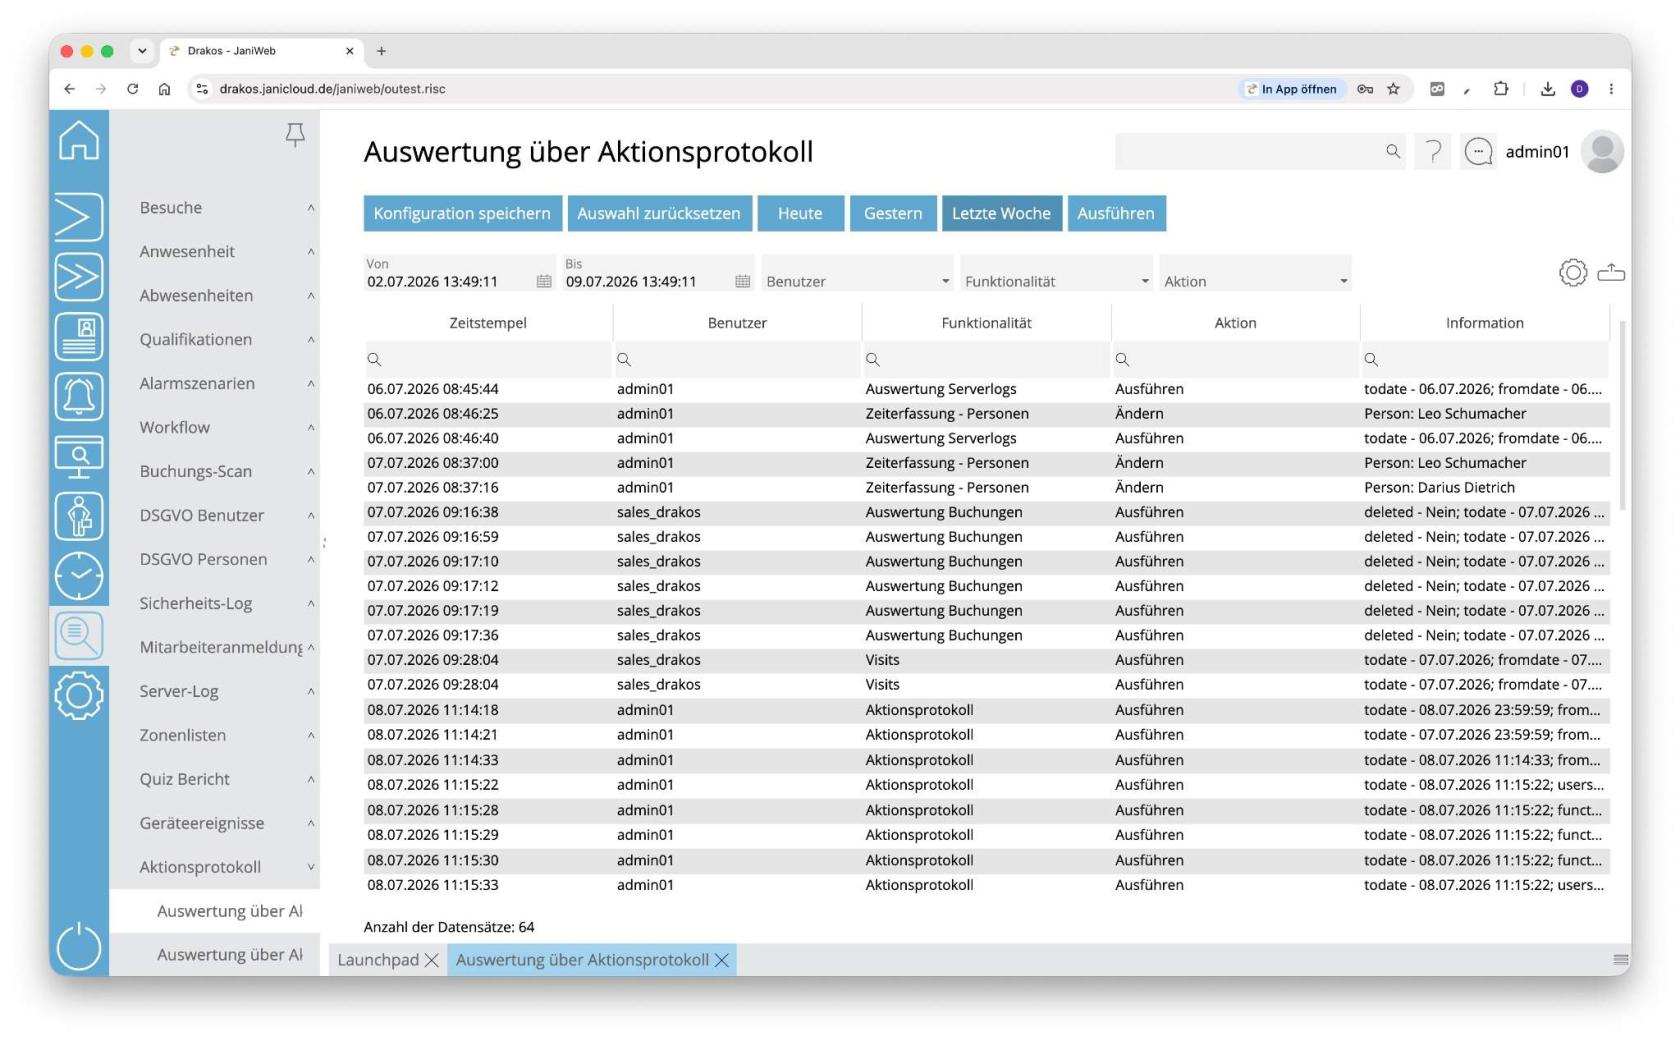
Task: Click the settings gear in the blue sidebar
Action: point(79,695)
